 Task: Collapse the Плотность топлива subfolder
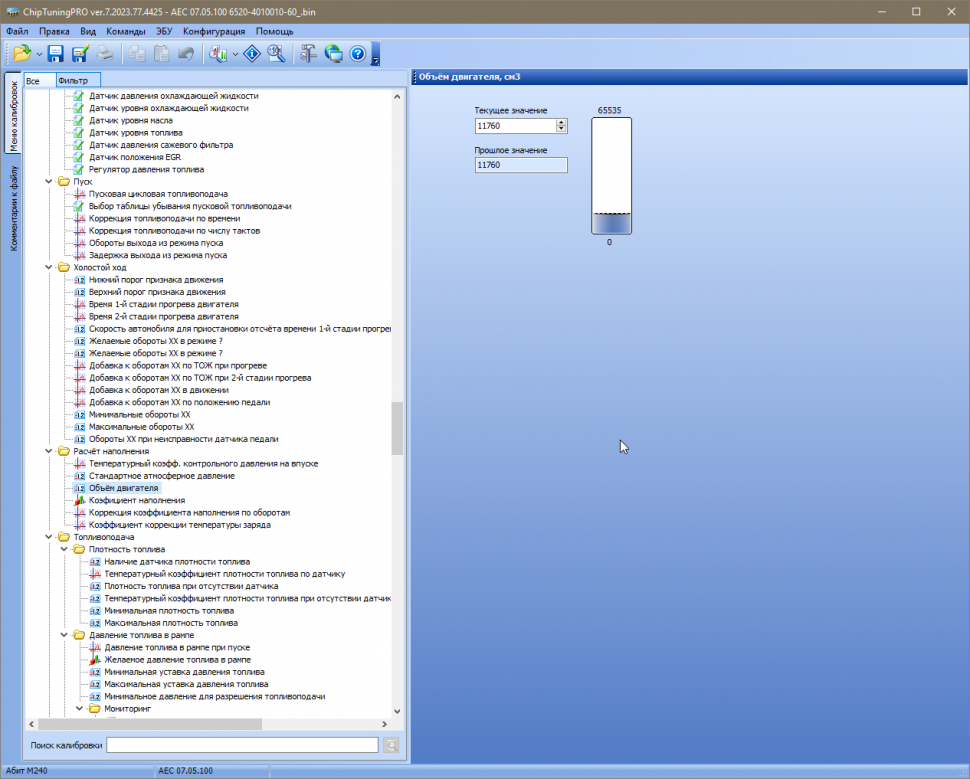[x=66, y=549]
